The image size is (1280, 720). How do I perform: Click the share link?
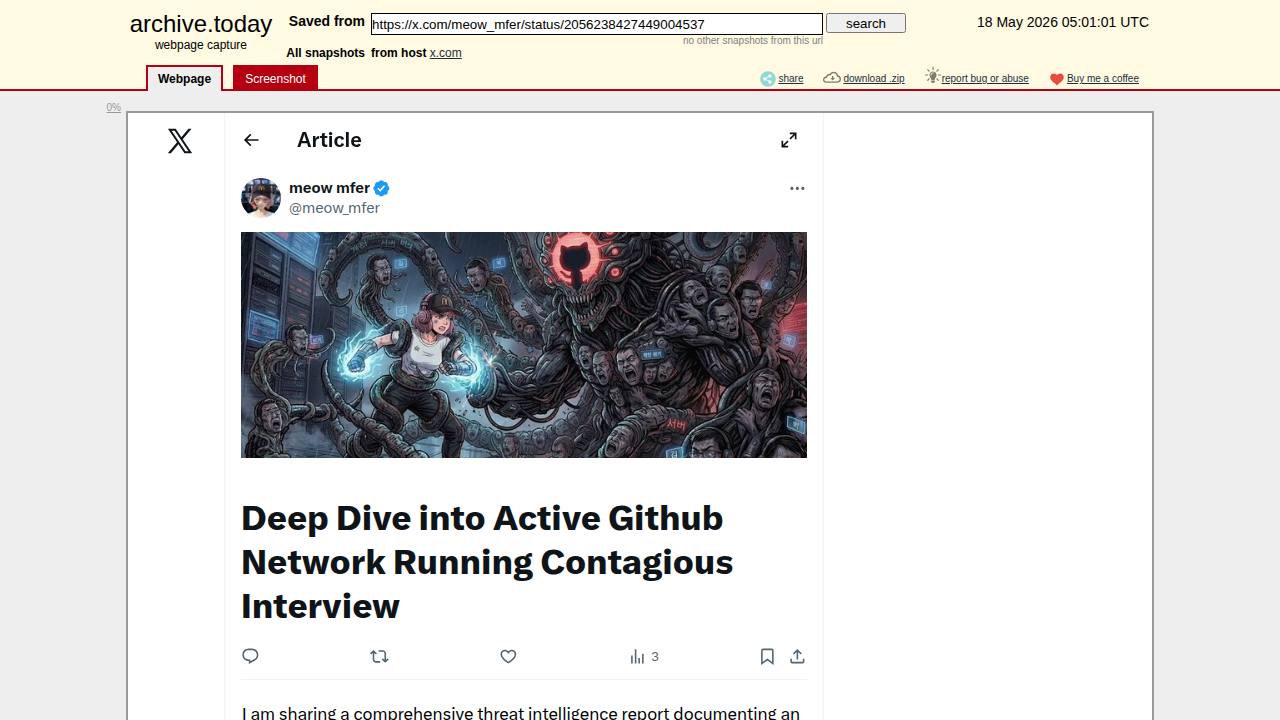tap(791, 79)
